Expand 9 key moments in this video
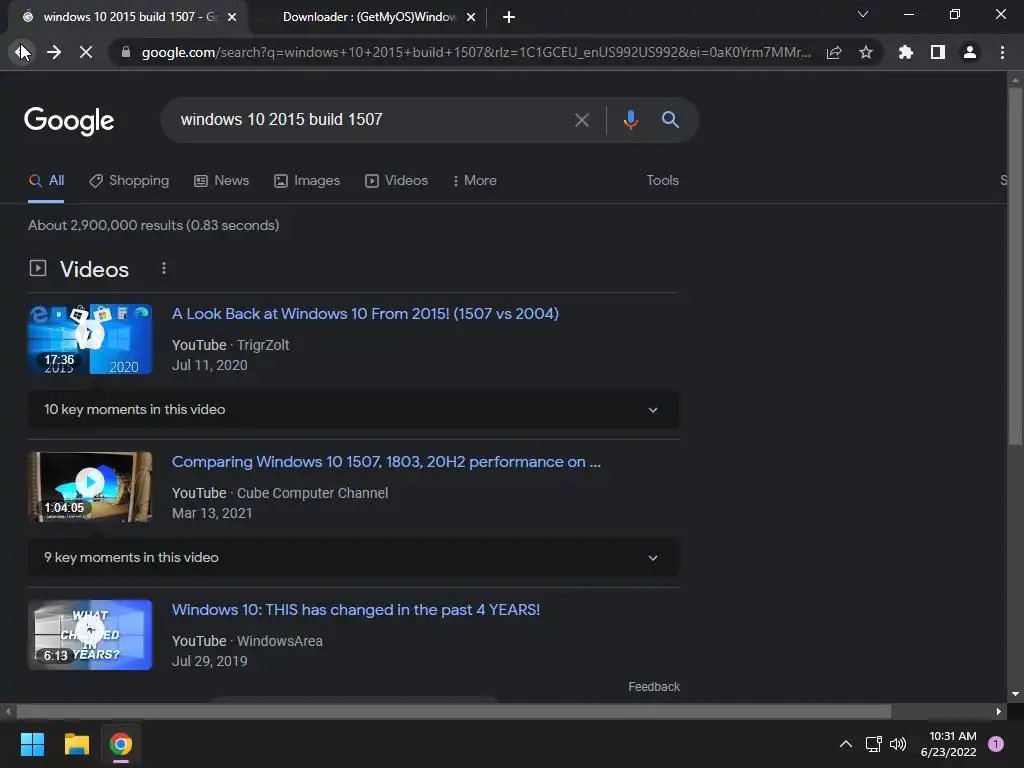 [x=353, y=558]
